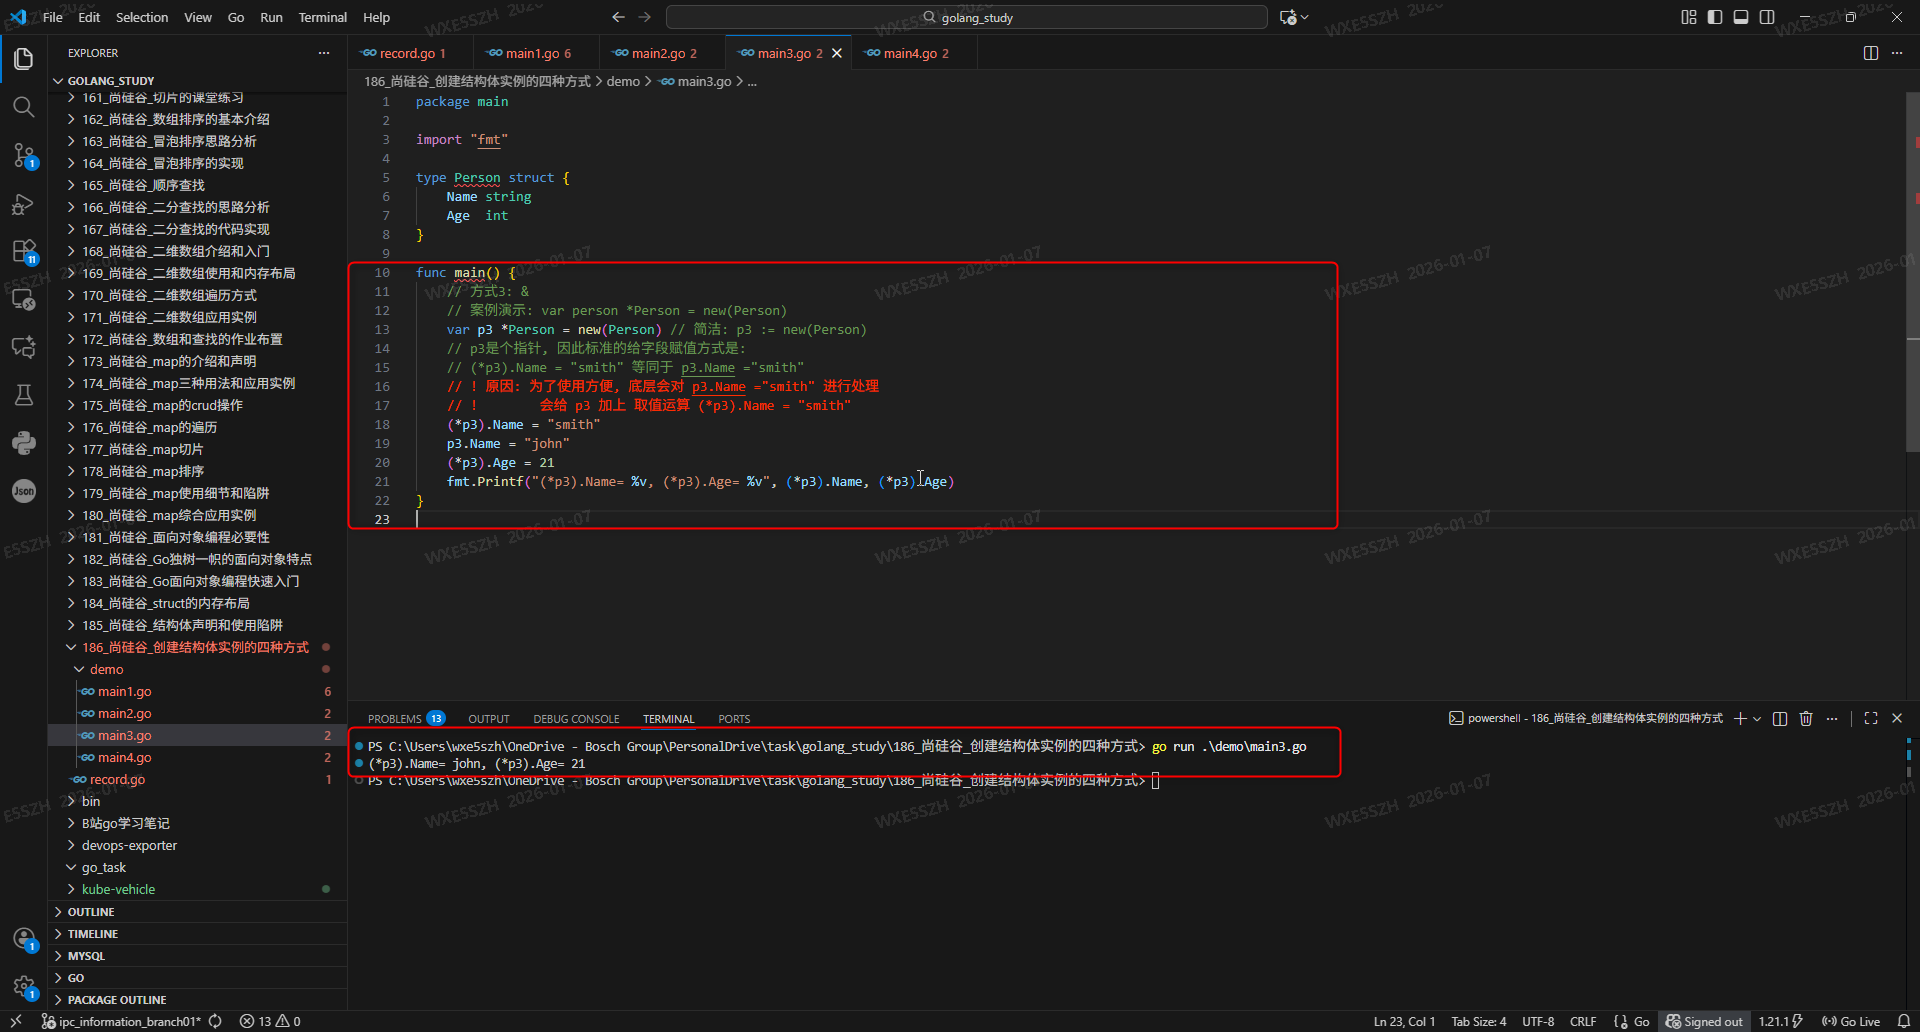Go forward with navigation arrow
1920x1032 pixels.
click(x=645, y=17)
